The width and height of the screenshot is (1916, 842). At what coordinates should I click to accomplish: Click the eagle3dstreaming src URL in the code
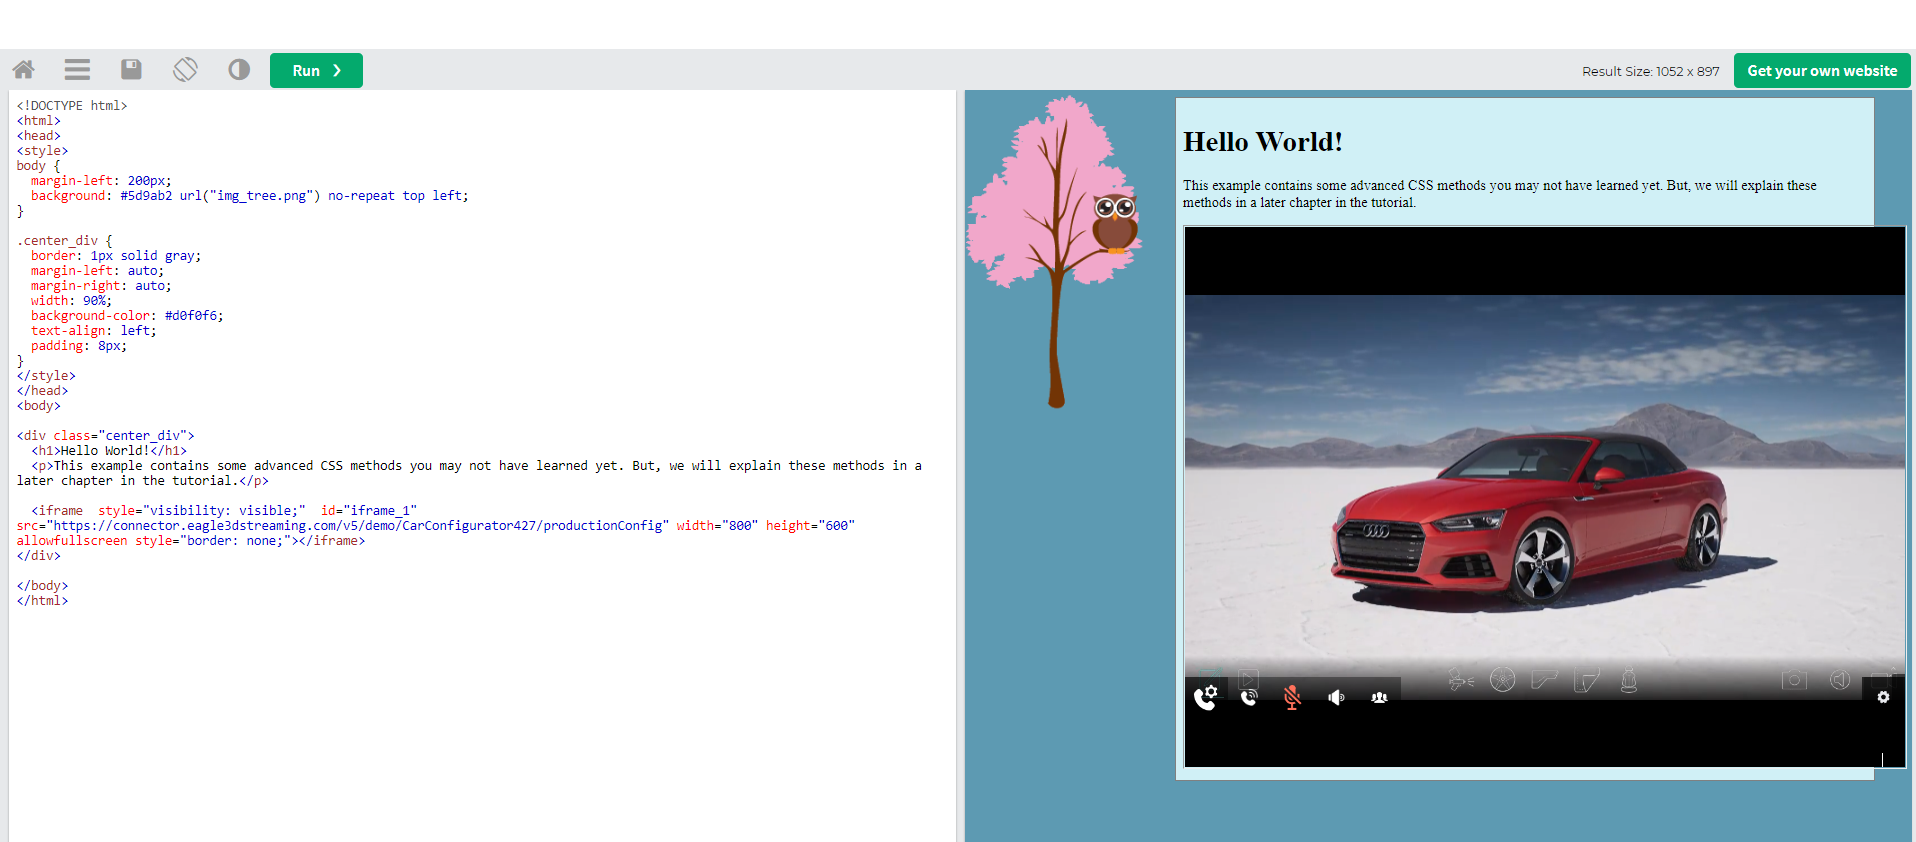point(358,525)
